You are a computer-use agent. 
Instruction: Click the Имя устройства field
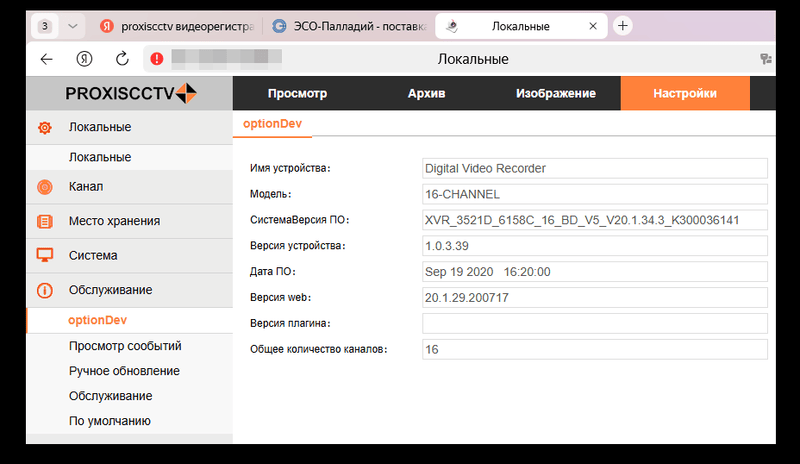595,168
